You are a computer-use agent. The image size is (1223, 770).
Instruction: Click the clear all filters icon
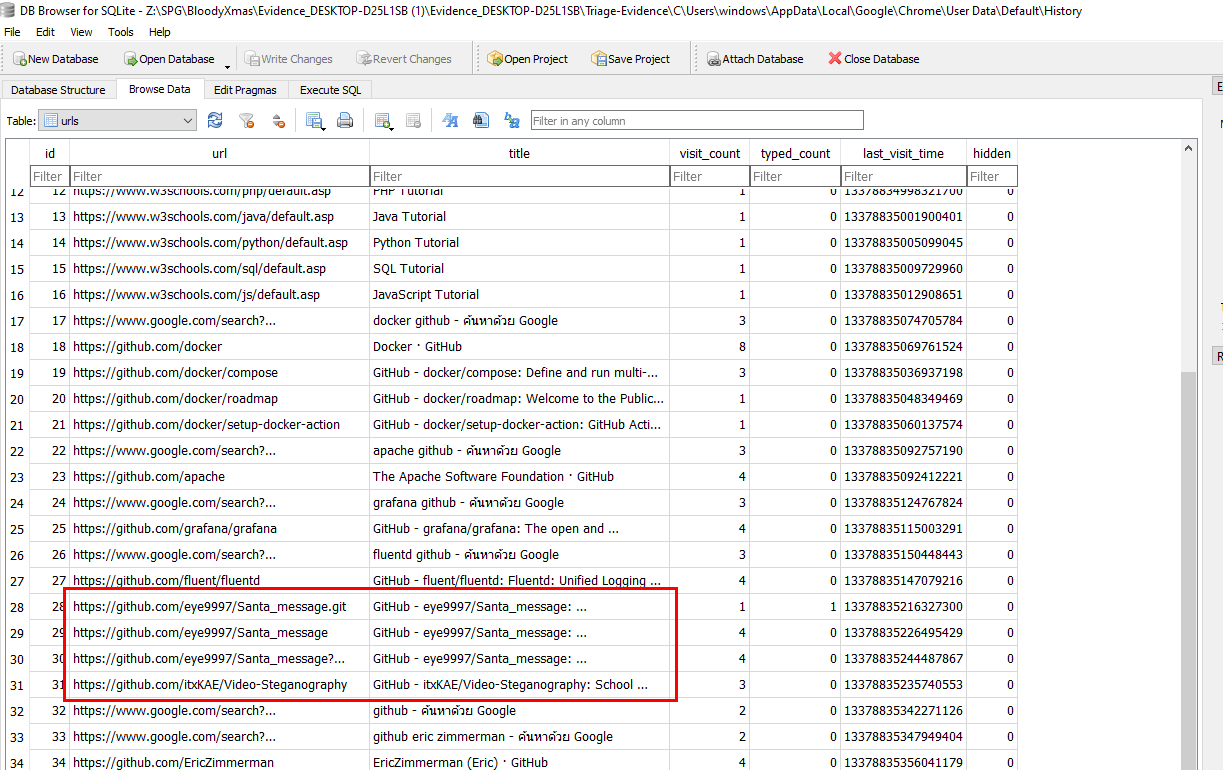click(246, 121)
